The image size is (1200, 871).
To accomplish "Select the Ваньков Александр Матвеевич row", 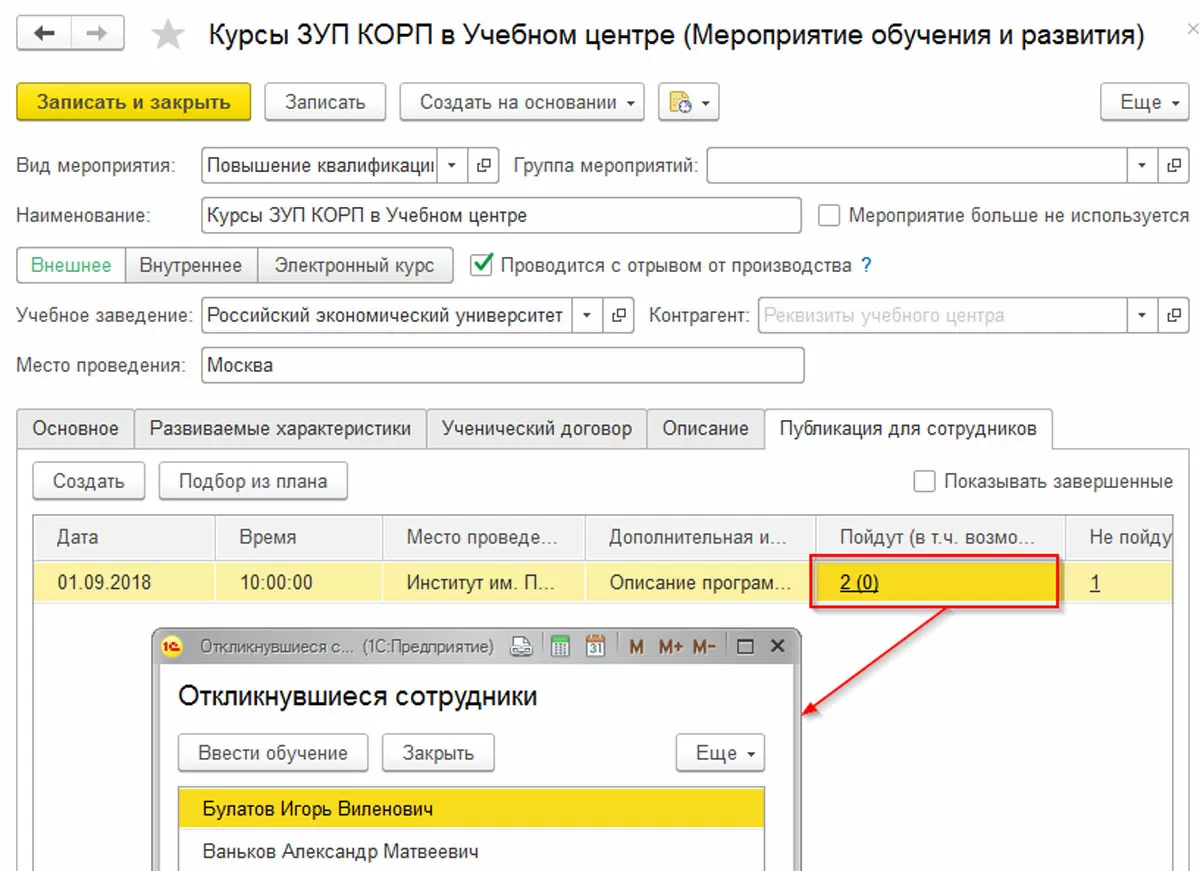I will pos(471,852).
